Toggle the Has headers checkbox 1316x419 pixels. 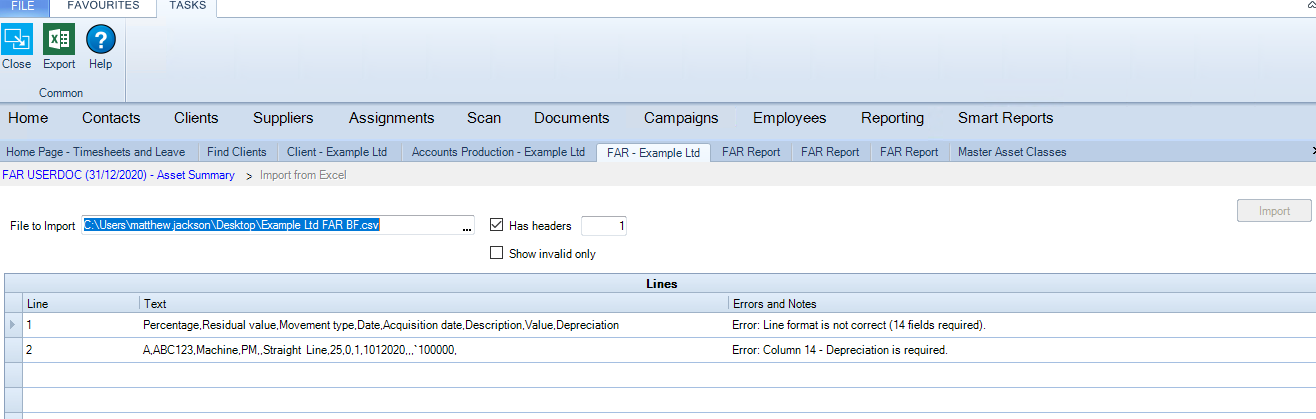coord(497,226)
